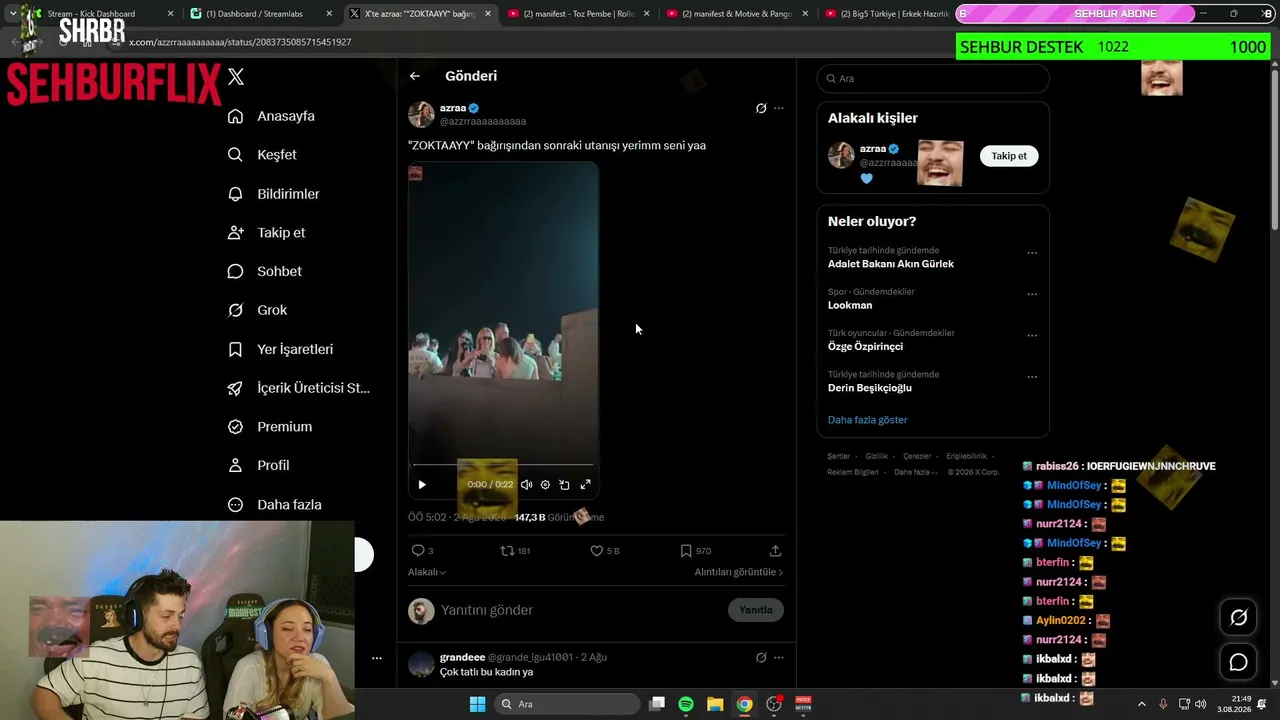This screenshot has height=720, width=1280.
Task: Click Daha fazla göster under trends
Action: click(868, 420)
